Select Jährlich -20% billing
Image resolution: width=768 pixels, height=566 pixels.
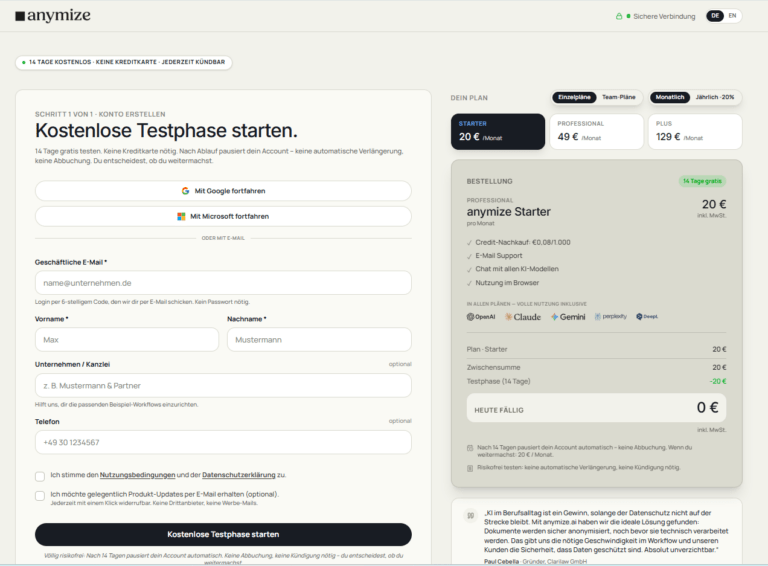(x=715, y=97)
